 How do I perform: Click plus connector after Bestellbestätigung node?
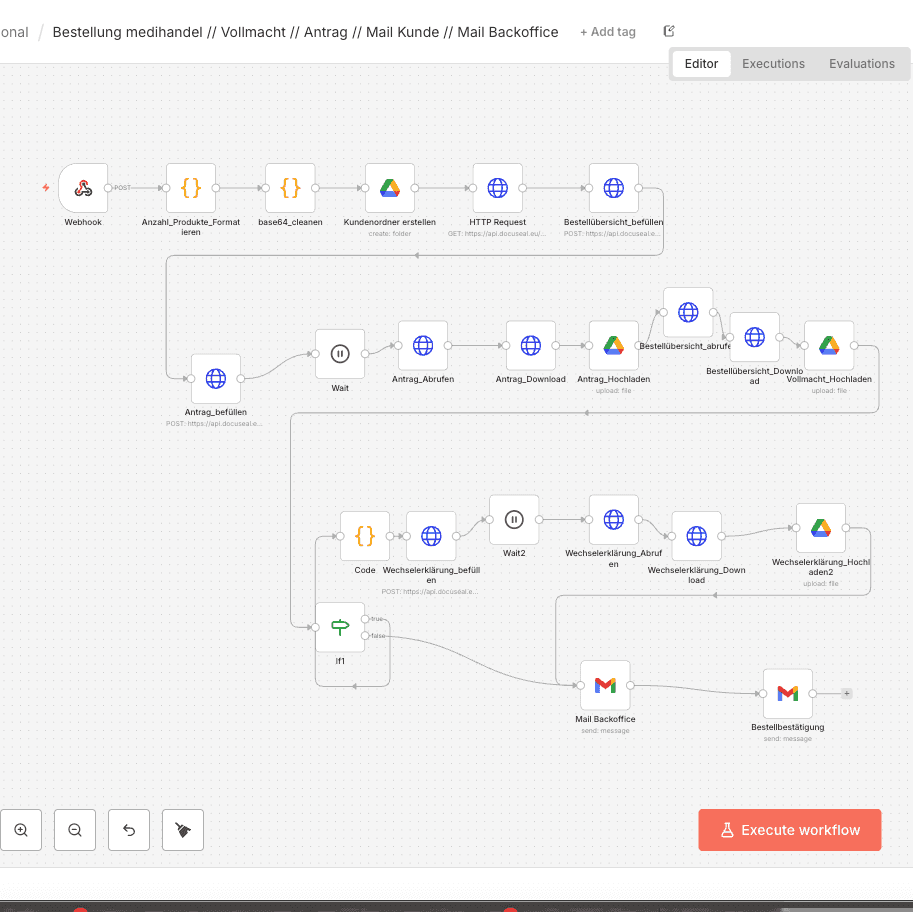tap(847, 693)
